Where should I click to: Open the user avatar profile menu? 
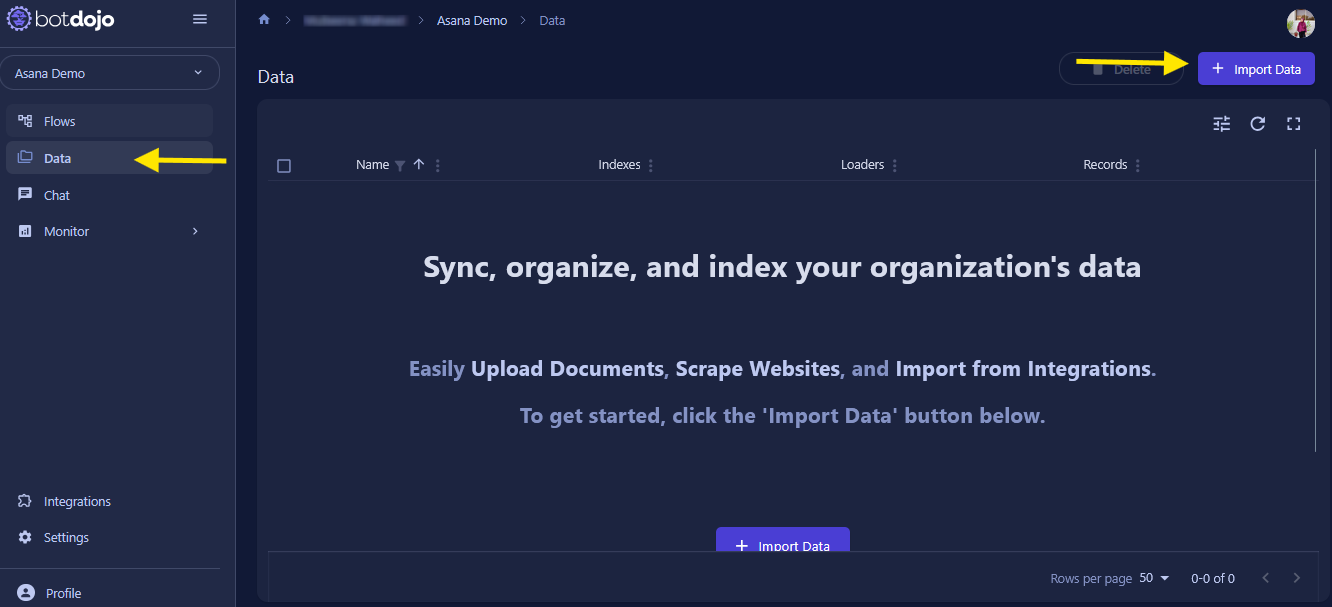click(1300, 23)
